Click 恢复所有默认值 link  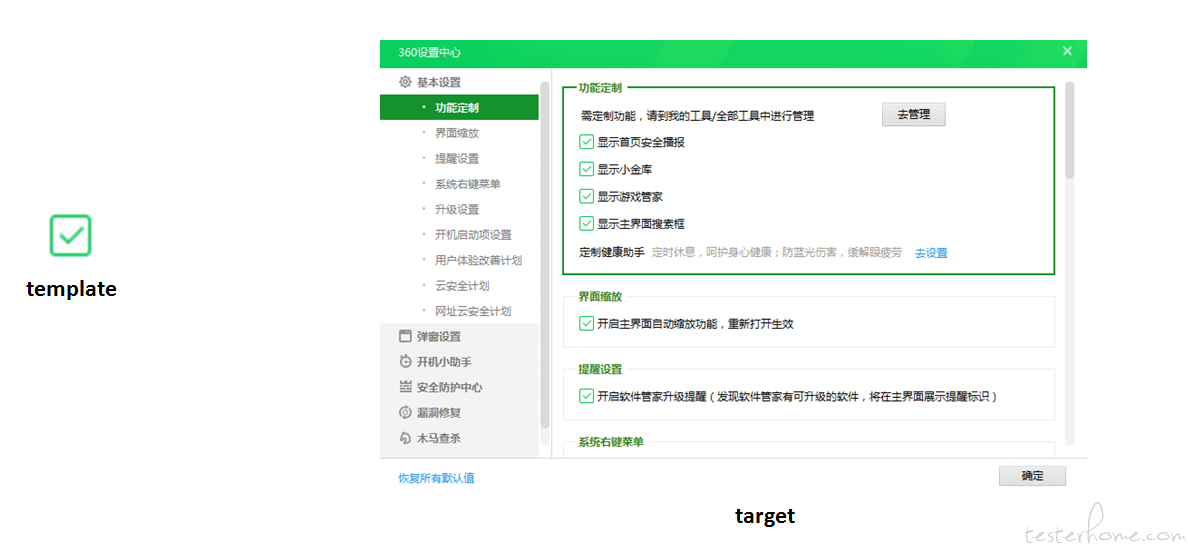tap(436, 478)
